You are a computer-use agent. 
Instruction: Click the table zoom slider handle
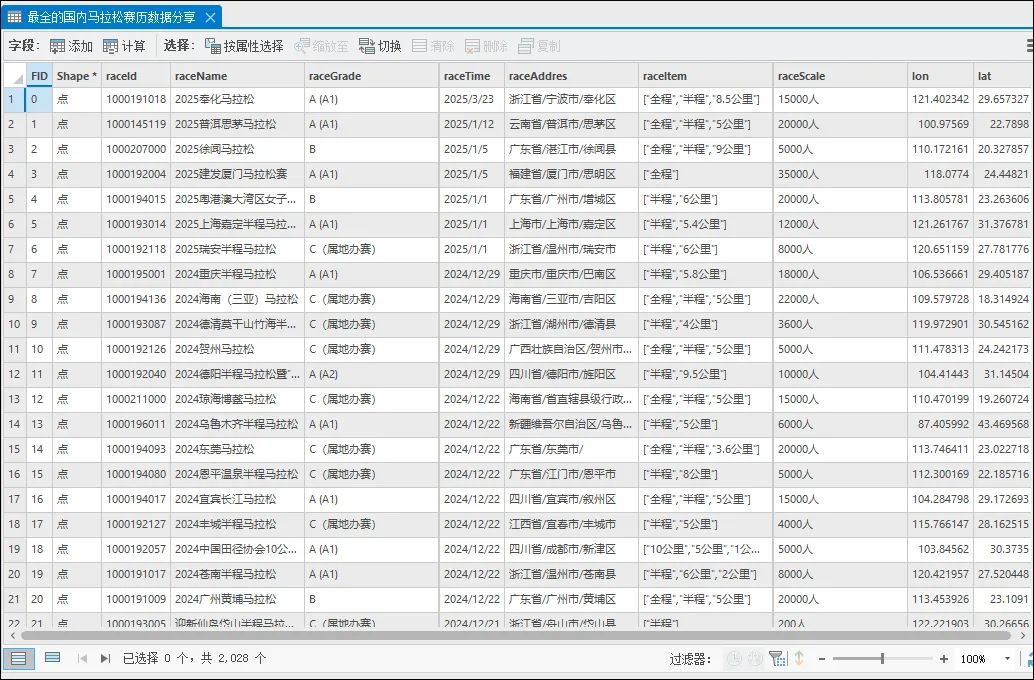[x=882, y=658]
